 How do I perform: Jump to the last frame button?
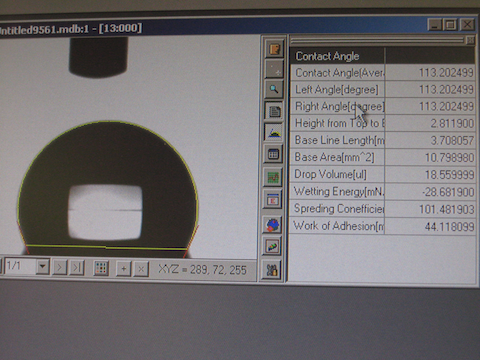click(x=77, y=267)
